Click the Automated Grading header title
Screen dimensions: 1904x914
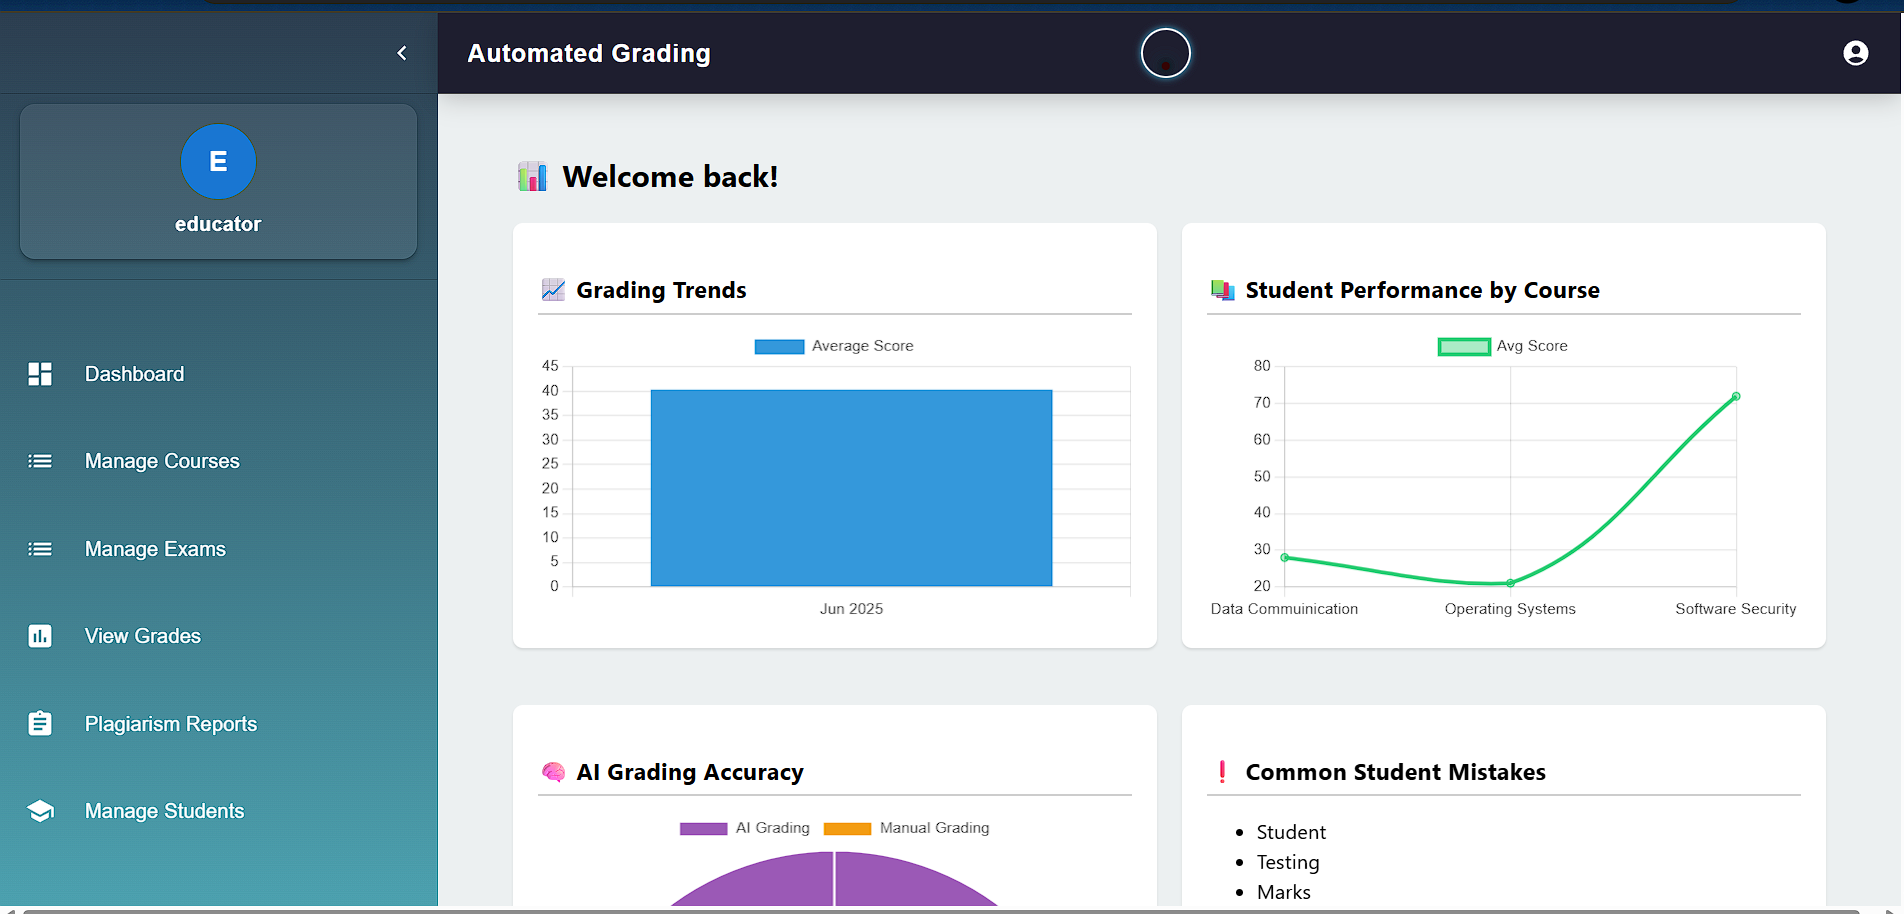589,53
